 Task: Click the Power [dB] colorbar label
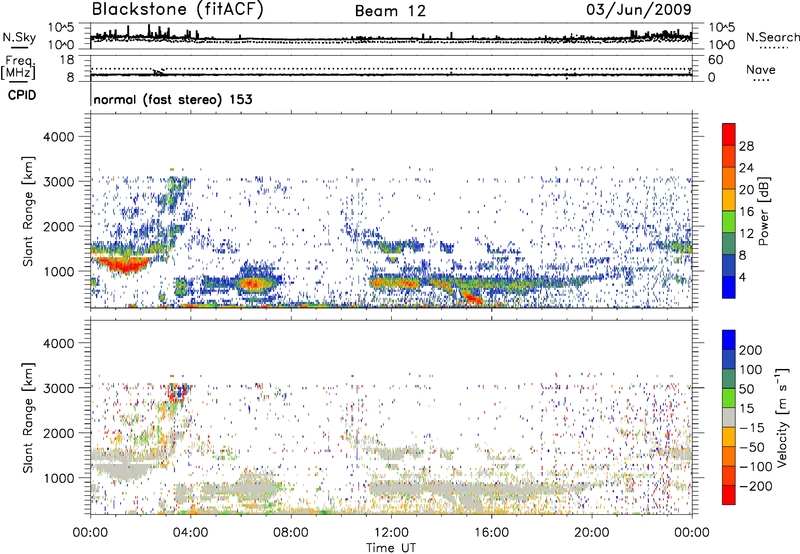pyautogui.click(x=764, y=211)
